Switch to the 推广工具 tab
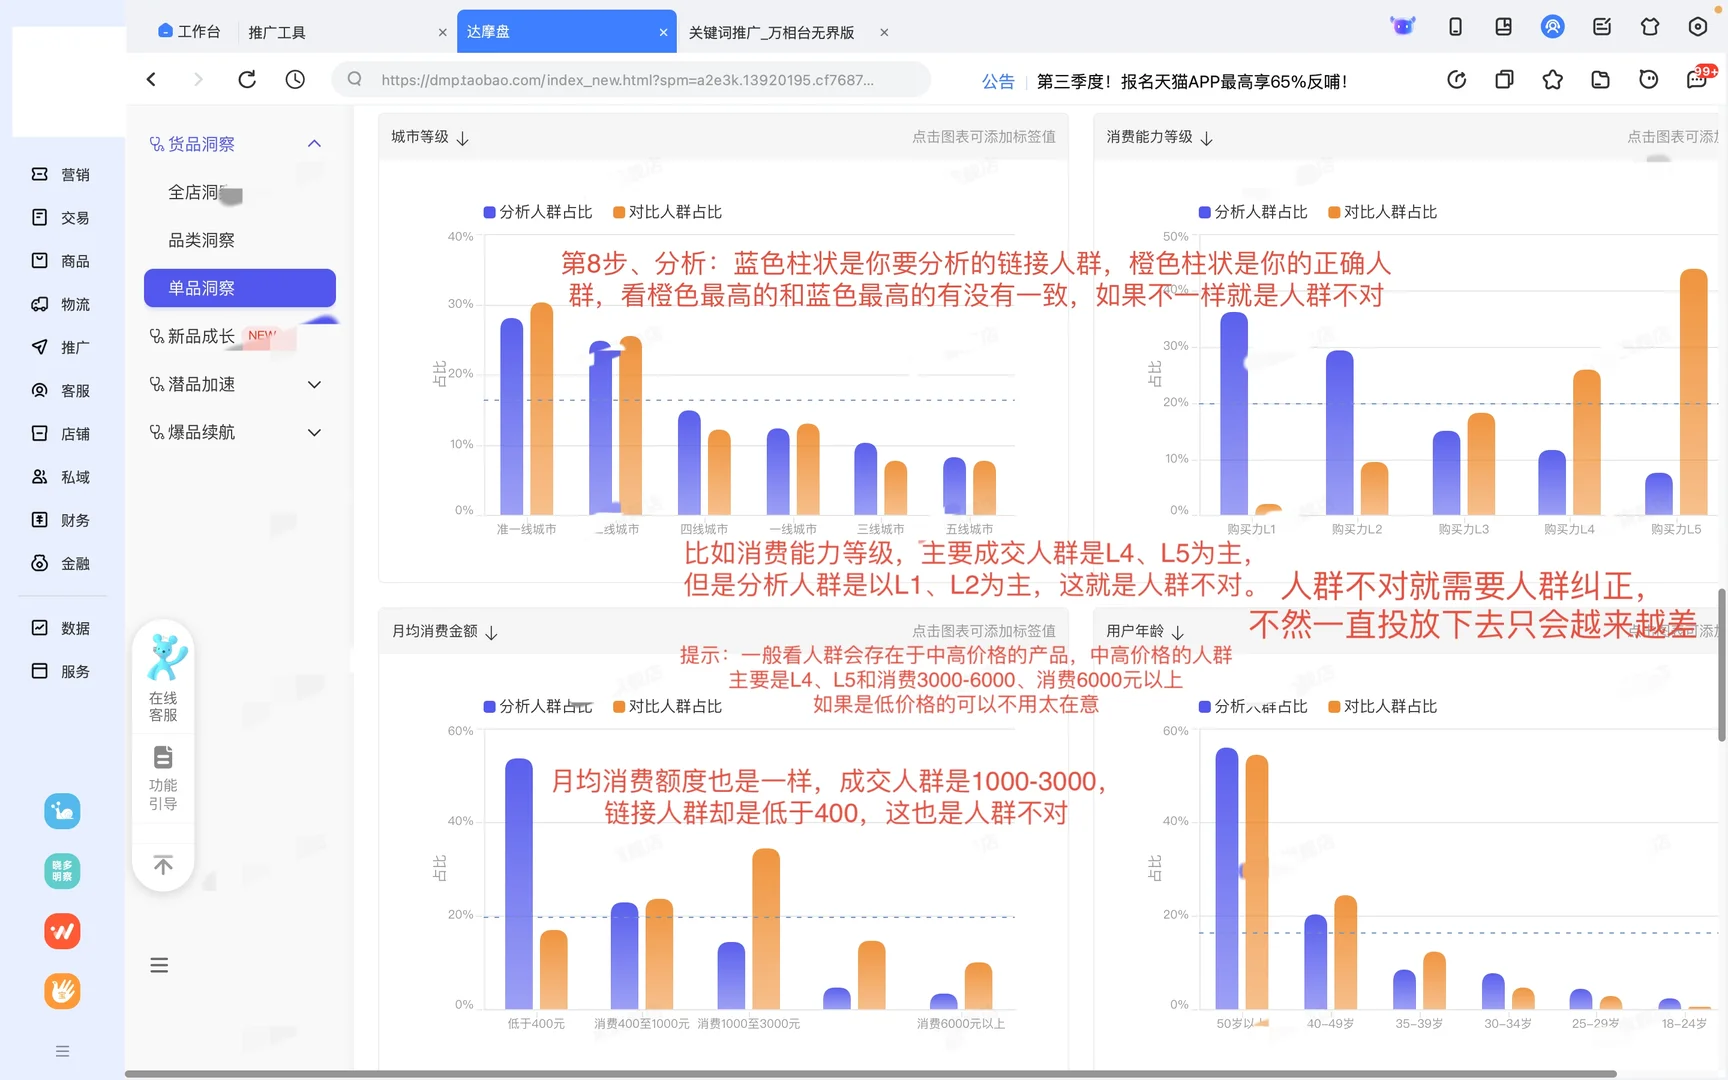 [x=277, y=31]
